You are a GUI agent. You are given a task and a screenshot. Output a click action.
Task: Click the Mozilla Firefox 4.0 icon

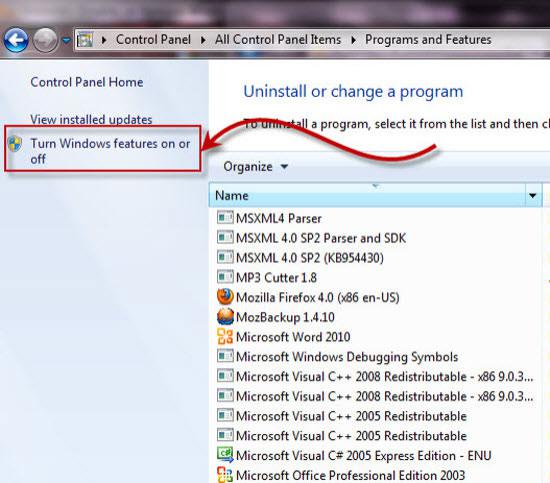[225, 296]
